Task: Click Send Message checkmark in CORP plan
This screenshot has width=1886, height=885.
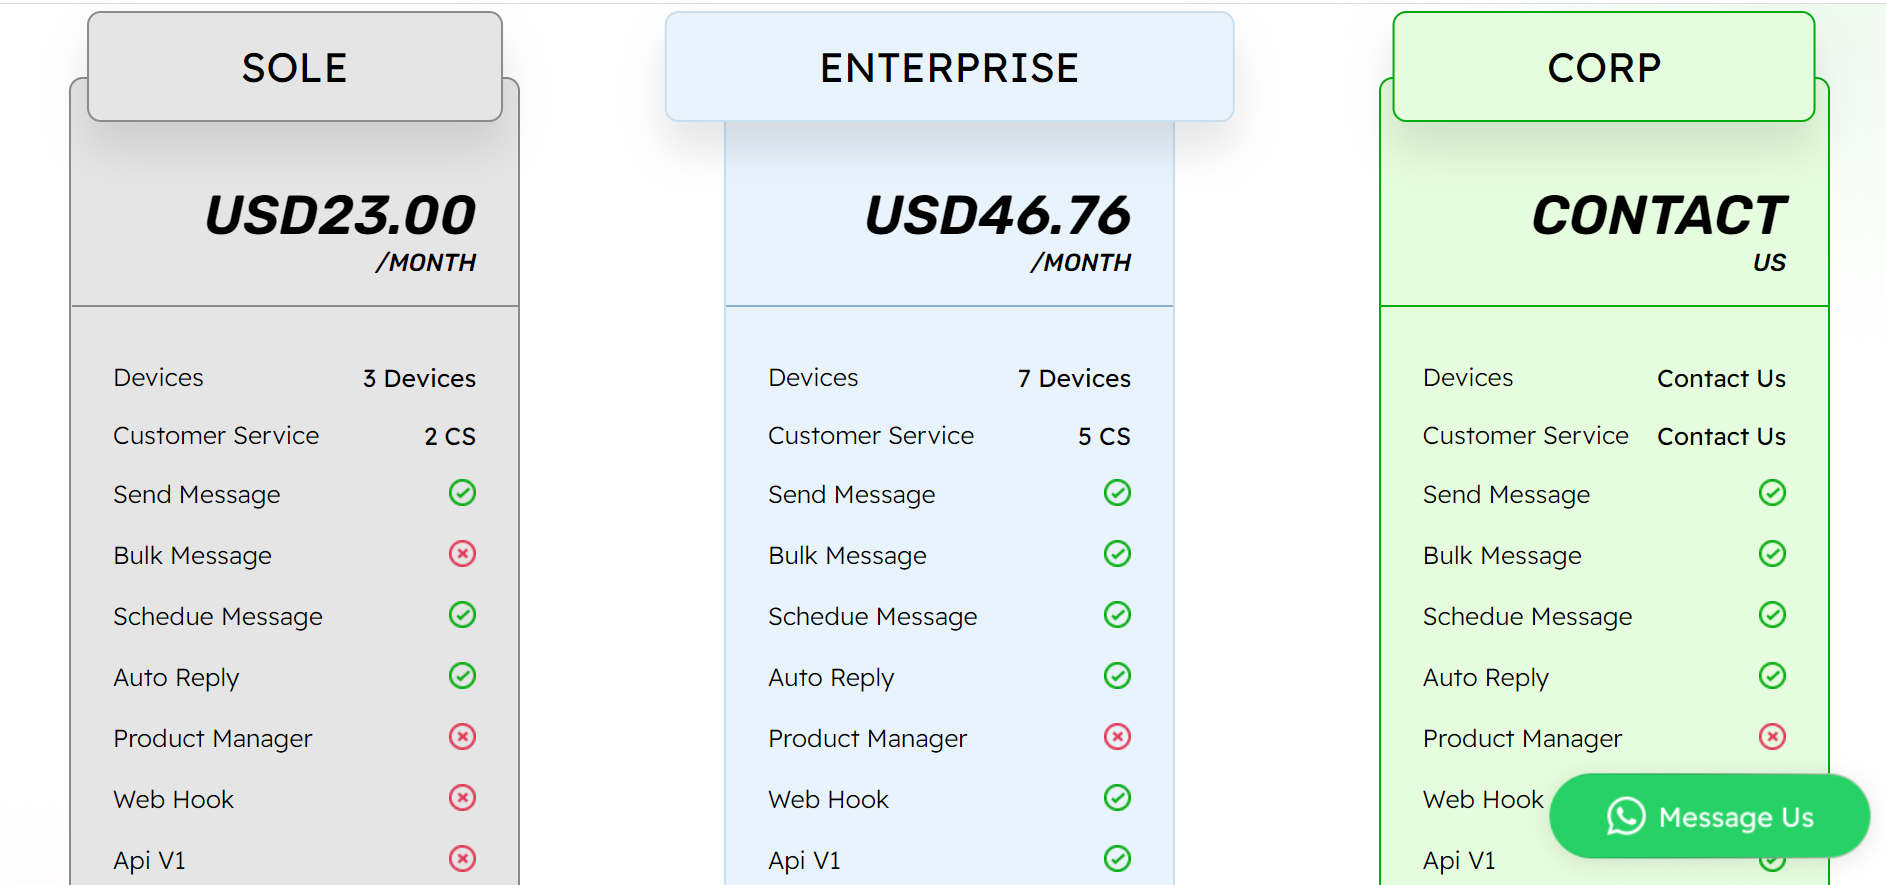Action: click(1772, 493)
